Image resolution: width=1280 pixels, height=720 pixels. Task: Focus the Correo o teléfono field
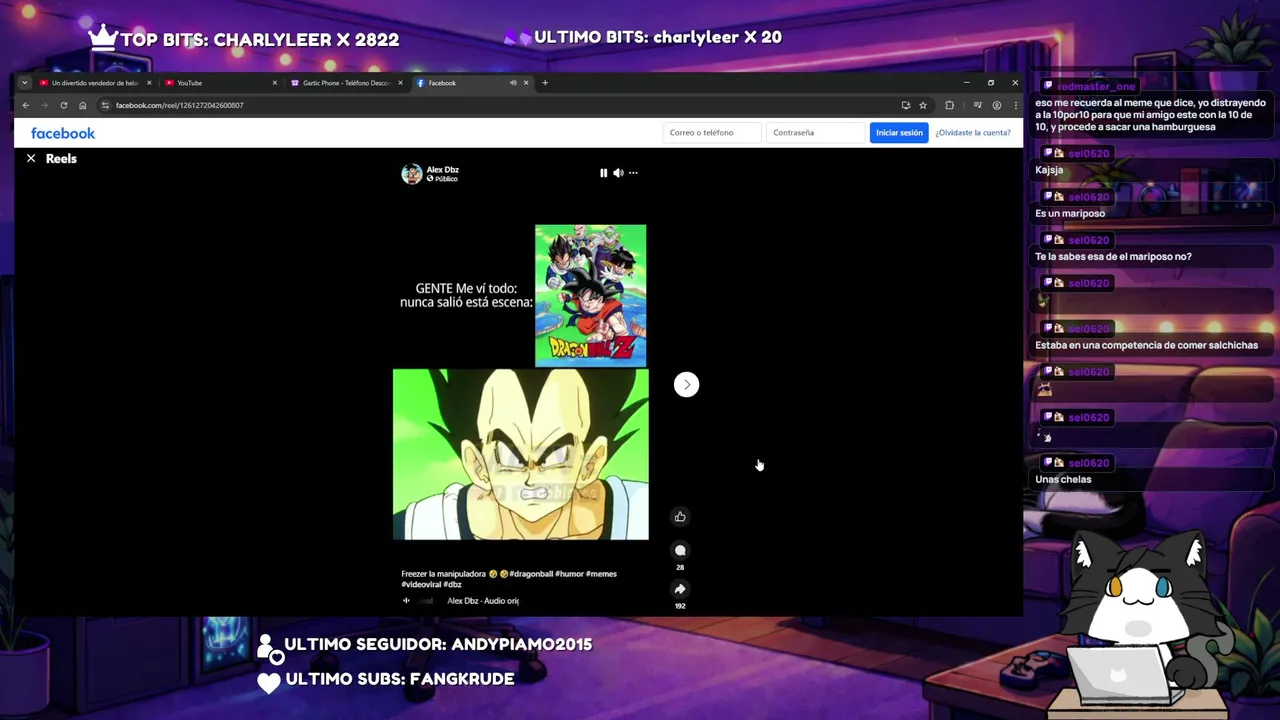(711, 132)
